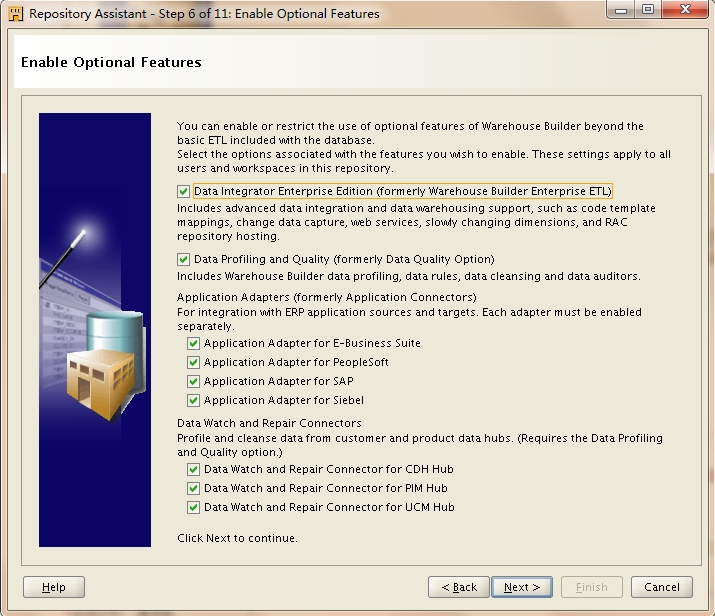Close the Repository Assistant window
This screenshot has width=715, height=616.
click(x=685, y=10)
